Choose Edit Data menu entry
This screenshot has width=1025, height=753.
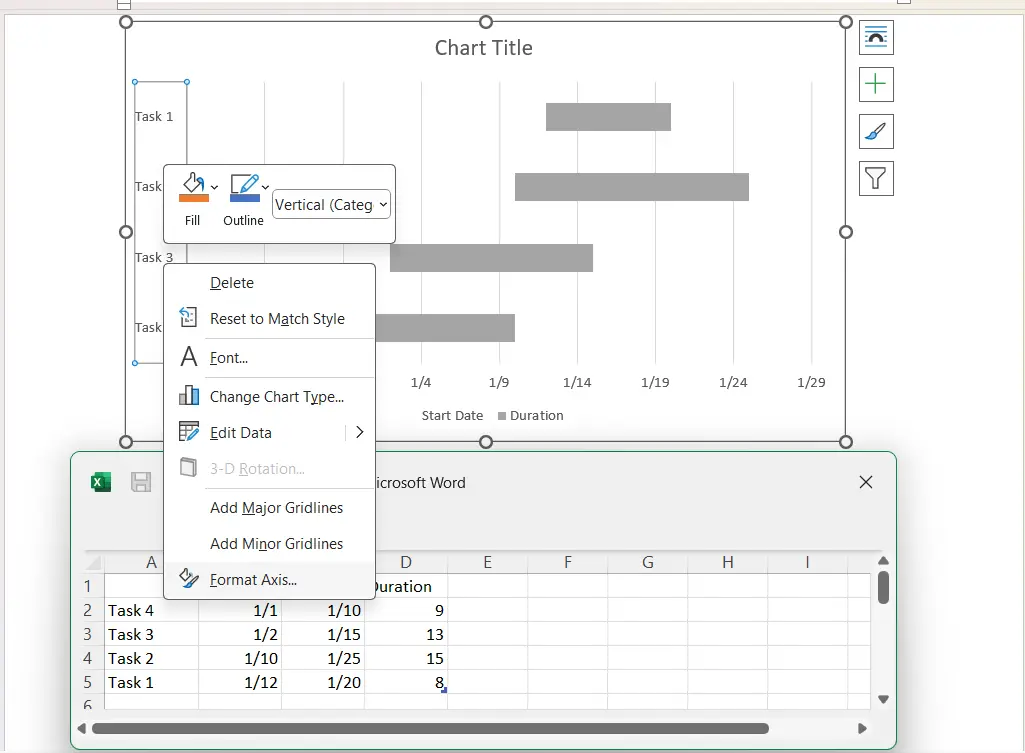(241, 433)
